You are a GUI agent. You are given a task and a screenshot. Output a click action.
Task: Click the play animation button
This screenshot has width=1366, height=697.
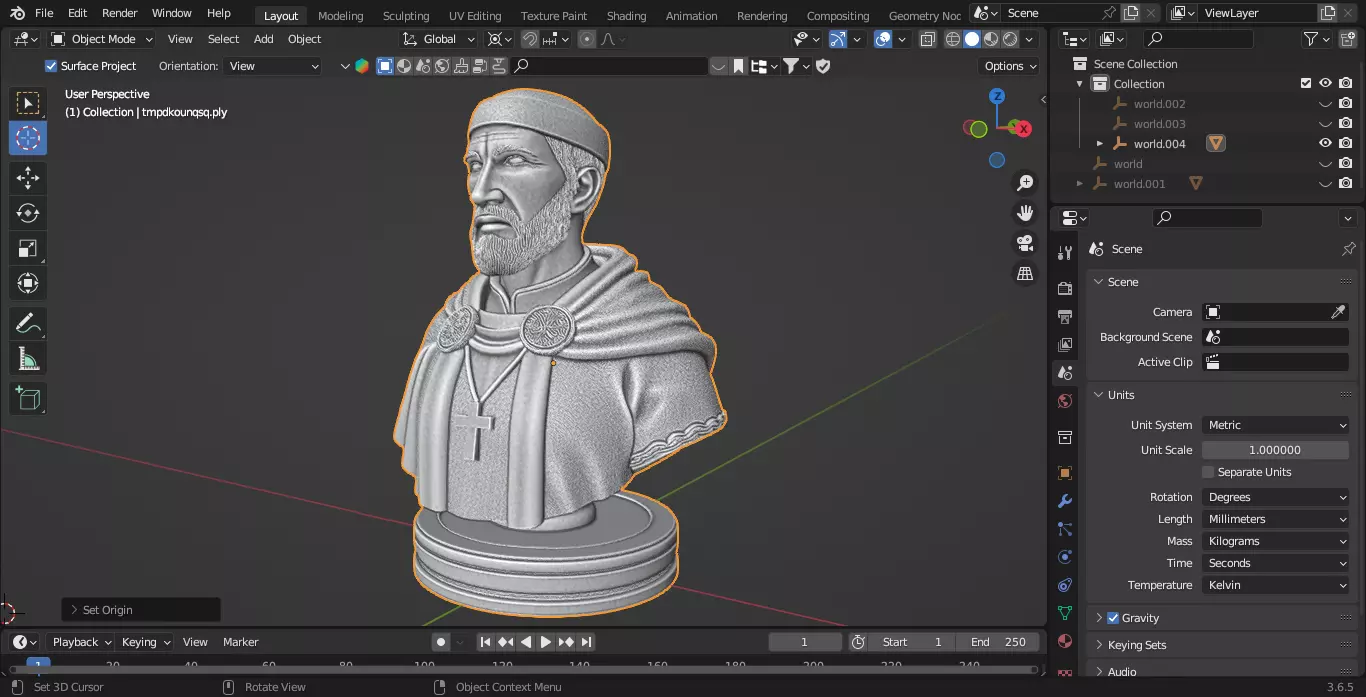click(546, 642)
